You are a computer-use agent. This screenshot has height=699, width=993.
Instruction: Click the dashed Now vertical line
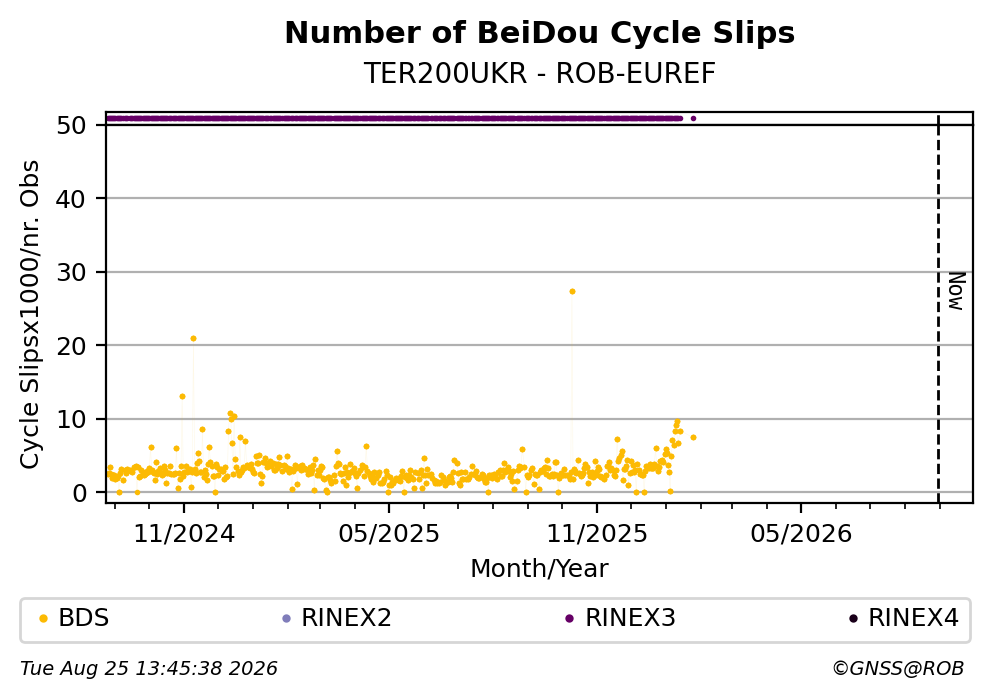(x=939, y=308)
